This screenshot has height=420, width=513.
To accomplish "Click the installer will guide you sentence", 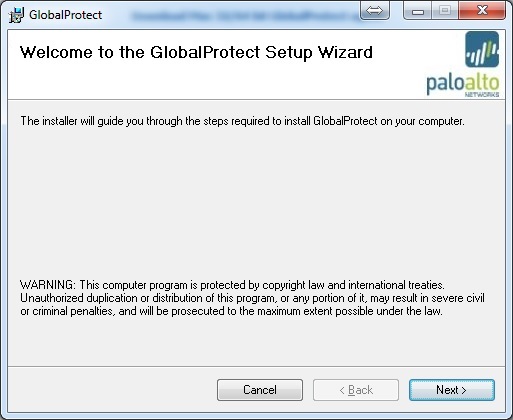I will point(242,121).
